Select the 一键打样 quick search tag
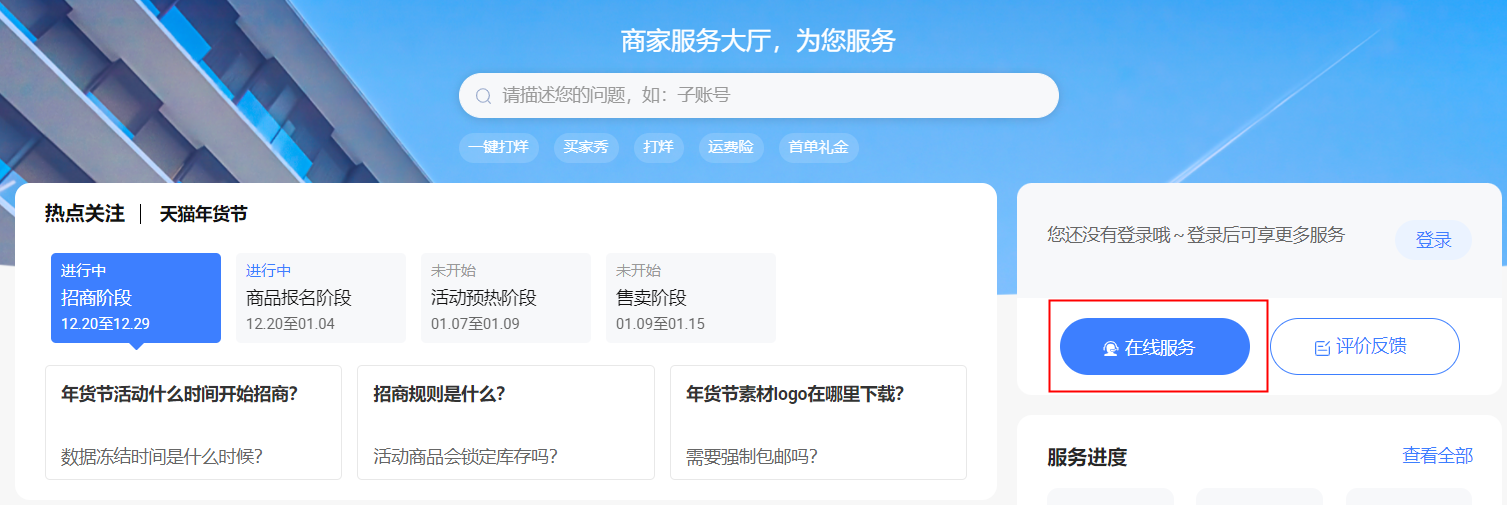The width and height of the screenshot is (1507, 505). click(498, 147)
